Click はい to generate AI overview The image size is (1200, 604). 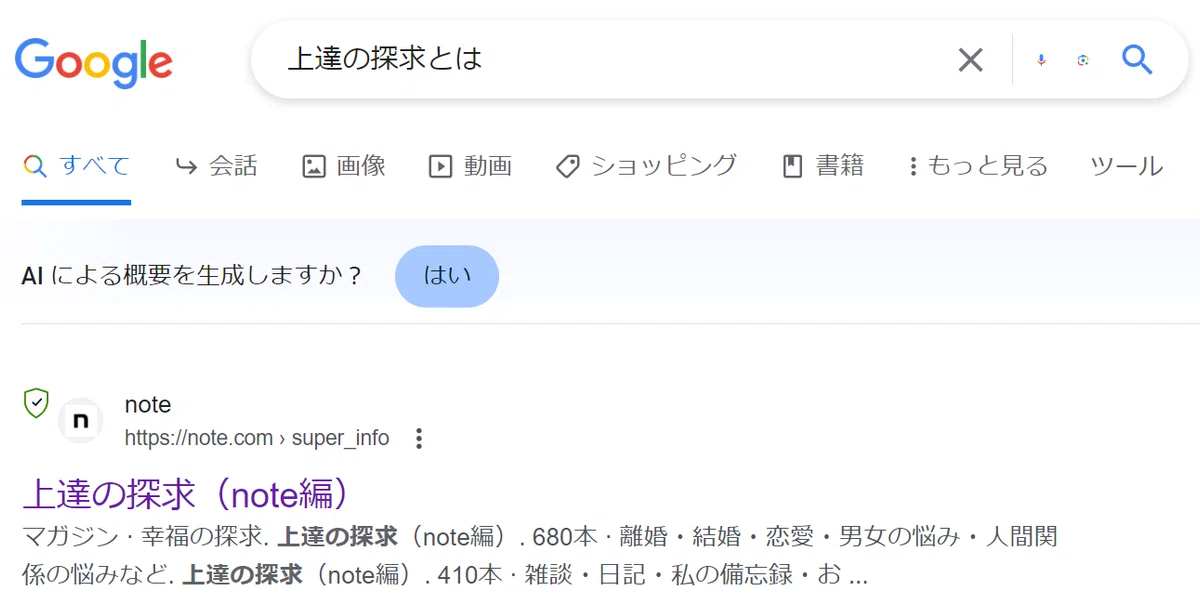(x=447, y=276)
